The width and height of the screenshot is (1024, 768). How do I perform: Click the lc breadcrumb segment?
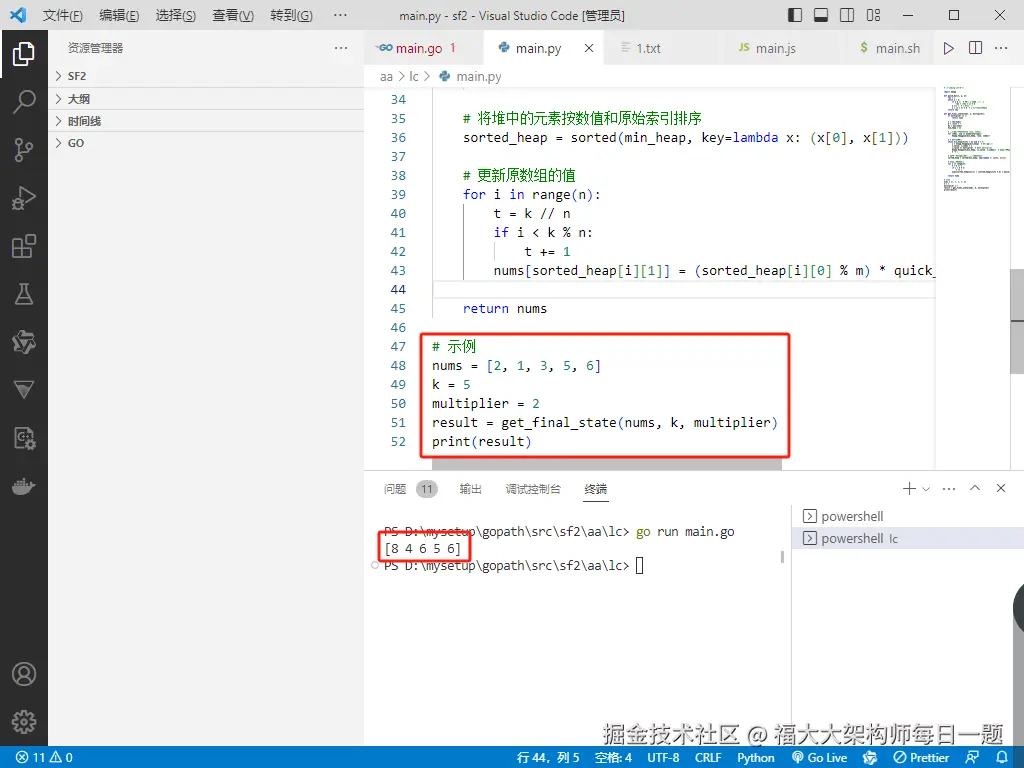(x=414, y=76)
